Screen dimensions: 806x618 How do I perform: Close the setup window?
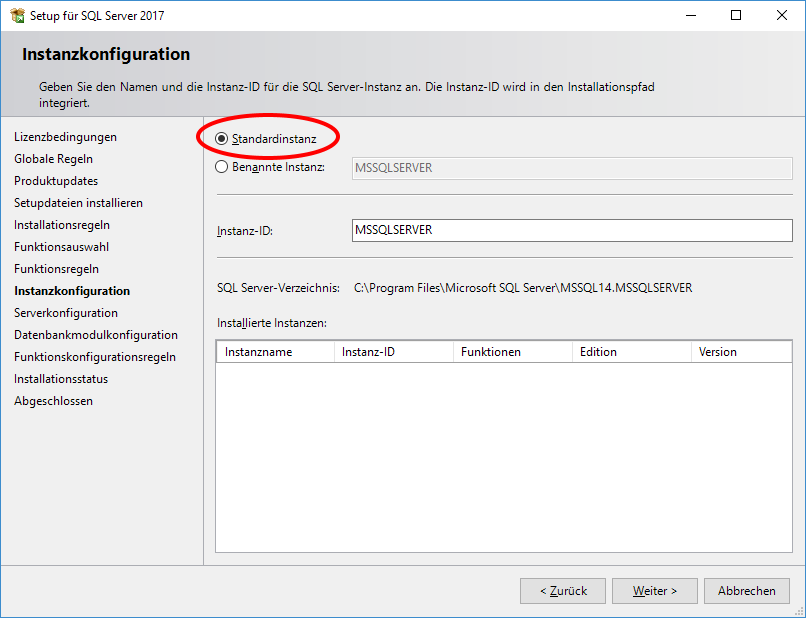782,15
